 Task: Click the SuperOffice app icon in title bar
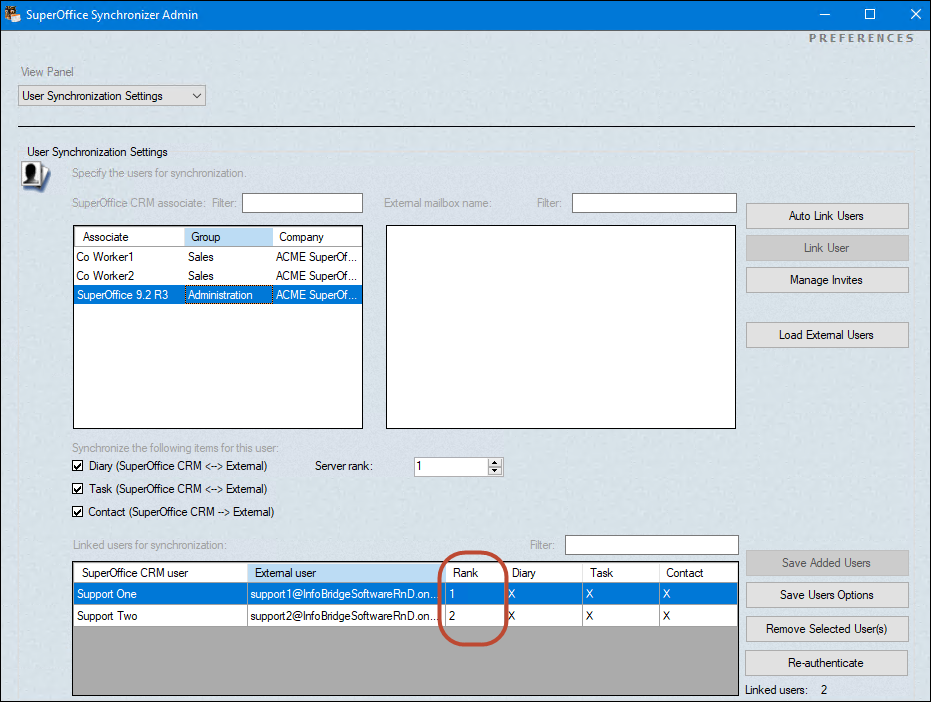[12, 14]
